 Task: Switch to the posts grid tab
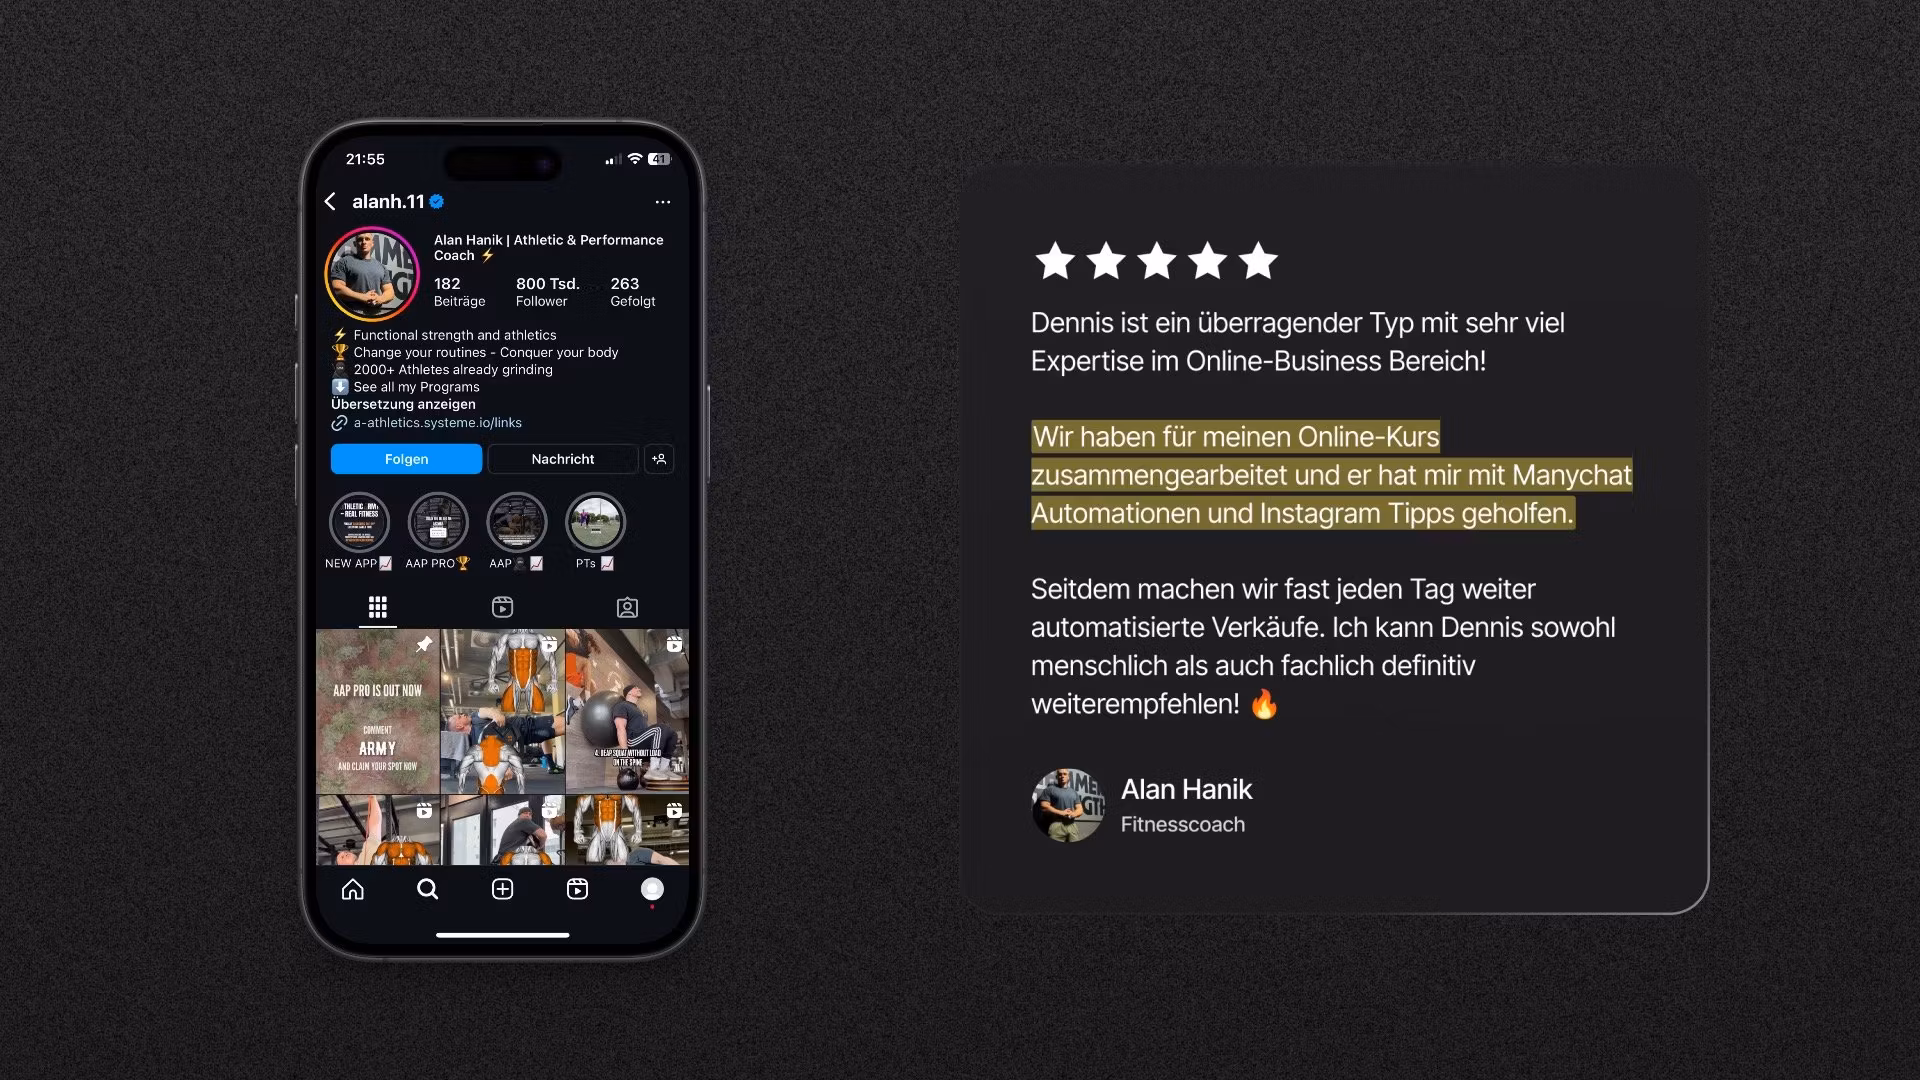[x=378, y=607]
